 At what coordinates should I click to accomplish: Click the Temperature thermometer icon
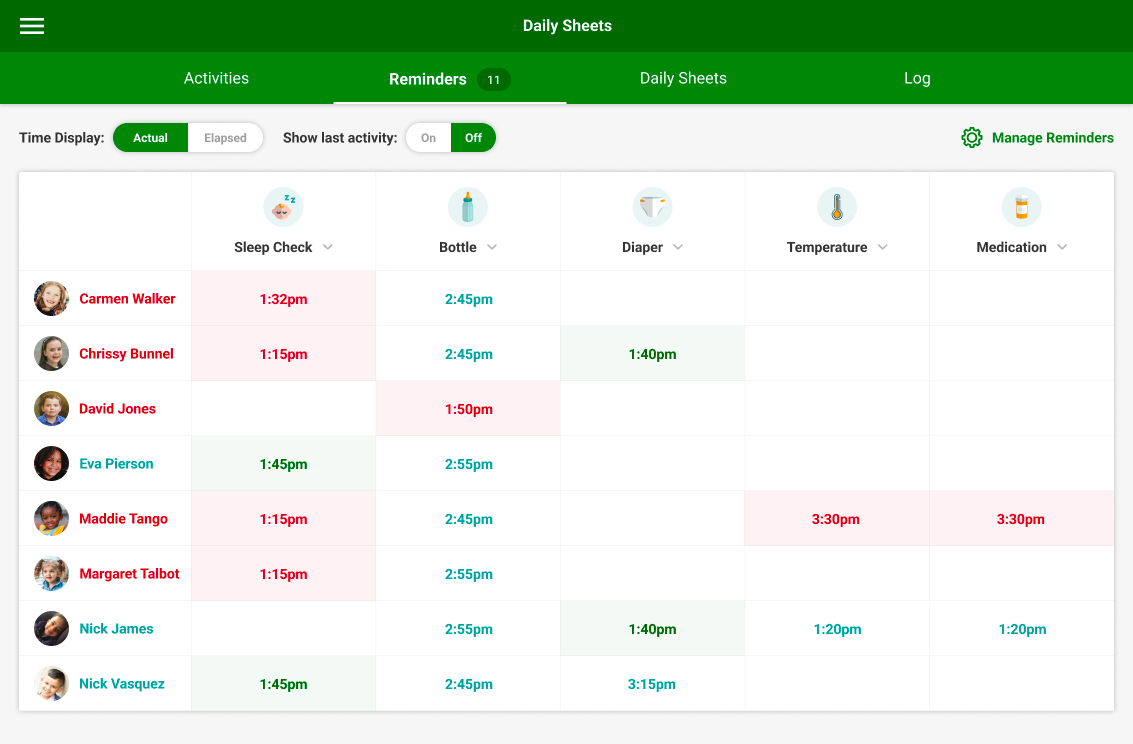pos(836,206)
